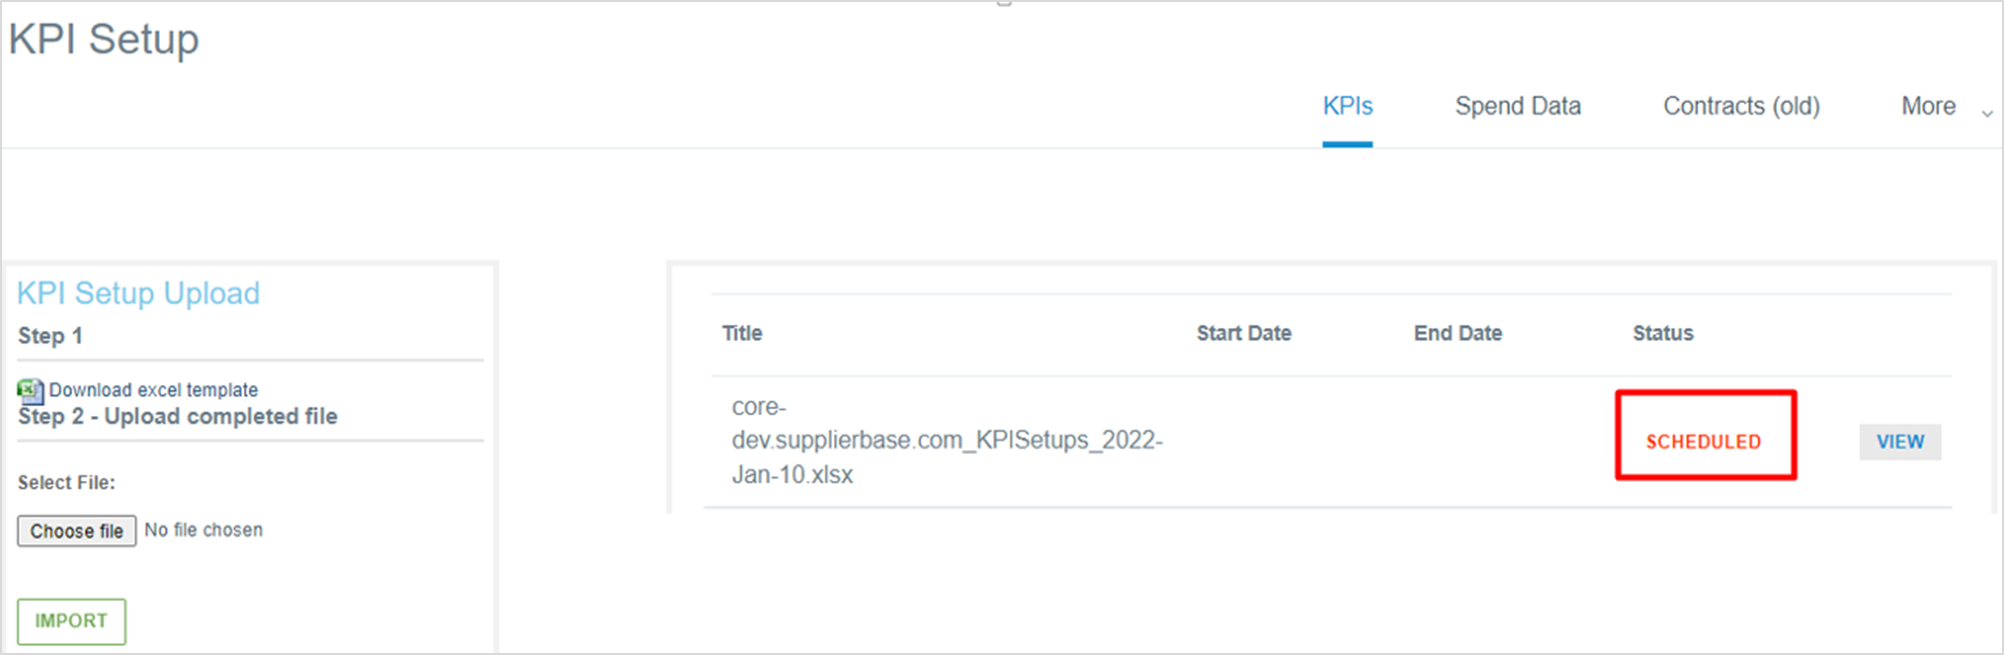Click the 'No file chosen' text
This screenshot has width=2004, height=655.
(x=203, y=530)
